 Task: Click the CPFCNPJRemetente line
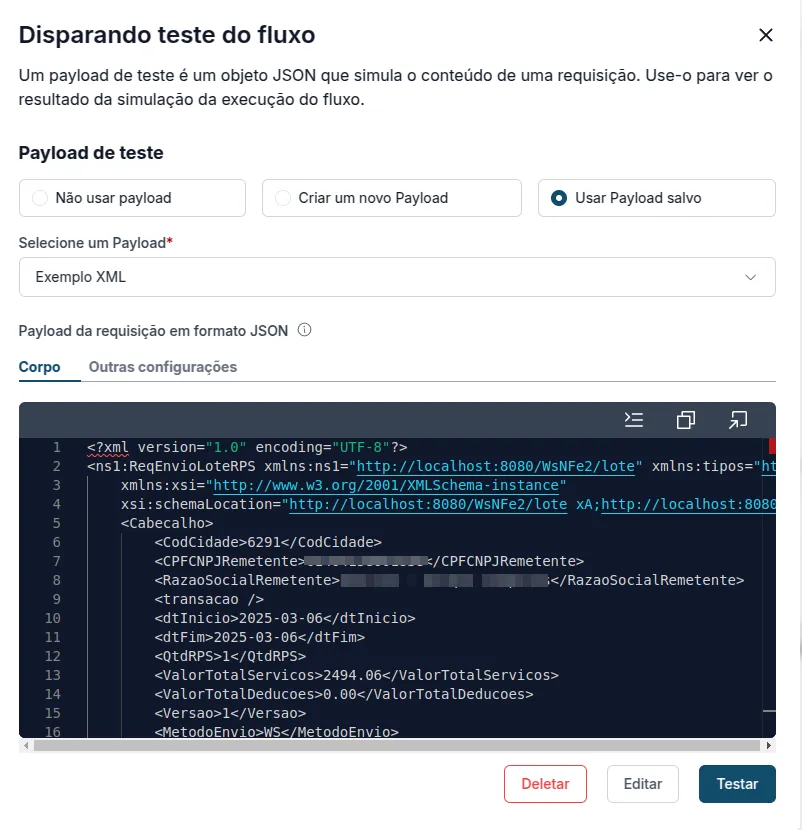click(x=369, y=561)
